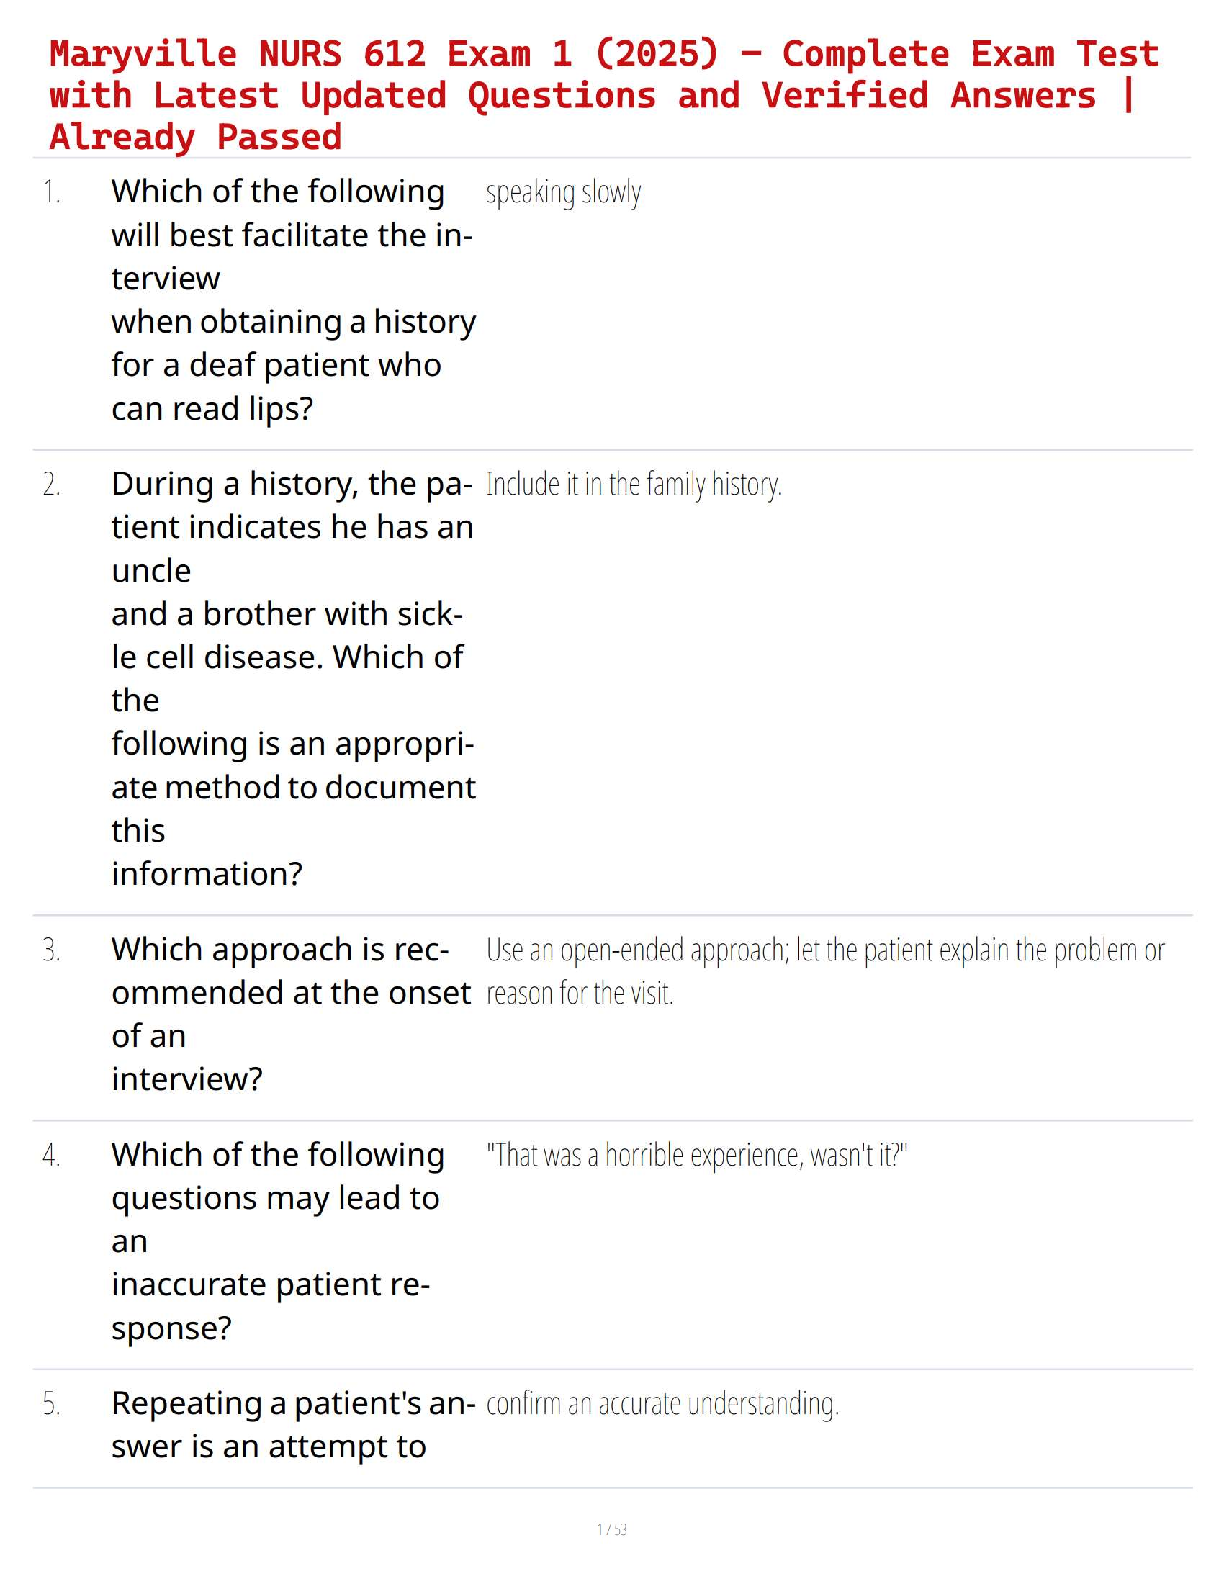Click the answer 'speaking slowly'
This screenshot has height=1584, width=1224.
coord(563,192)
